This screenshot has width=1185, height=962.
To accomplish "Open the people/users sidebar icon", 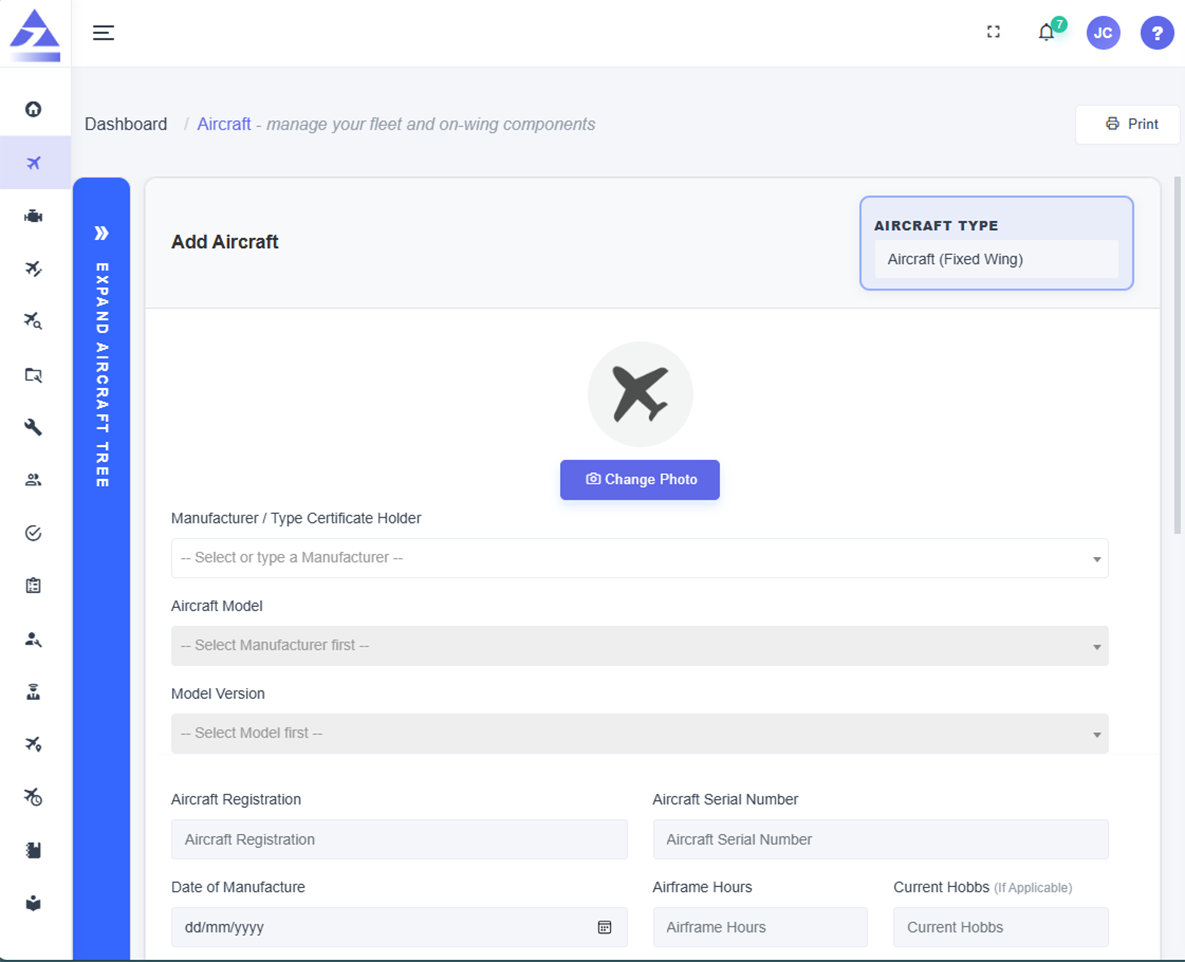I will pyautogui.click(x=33, y=480).
